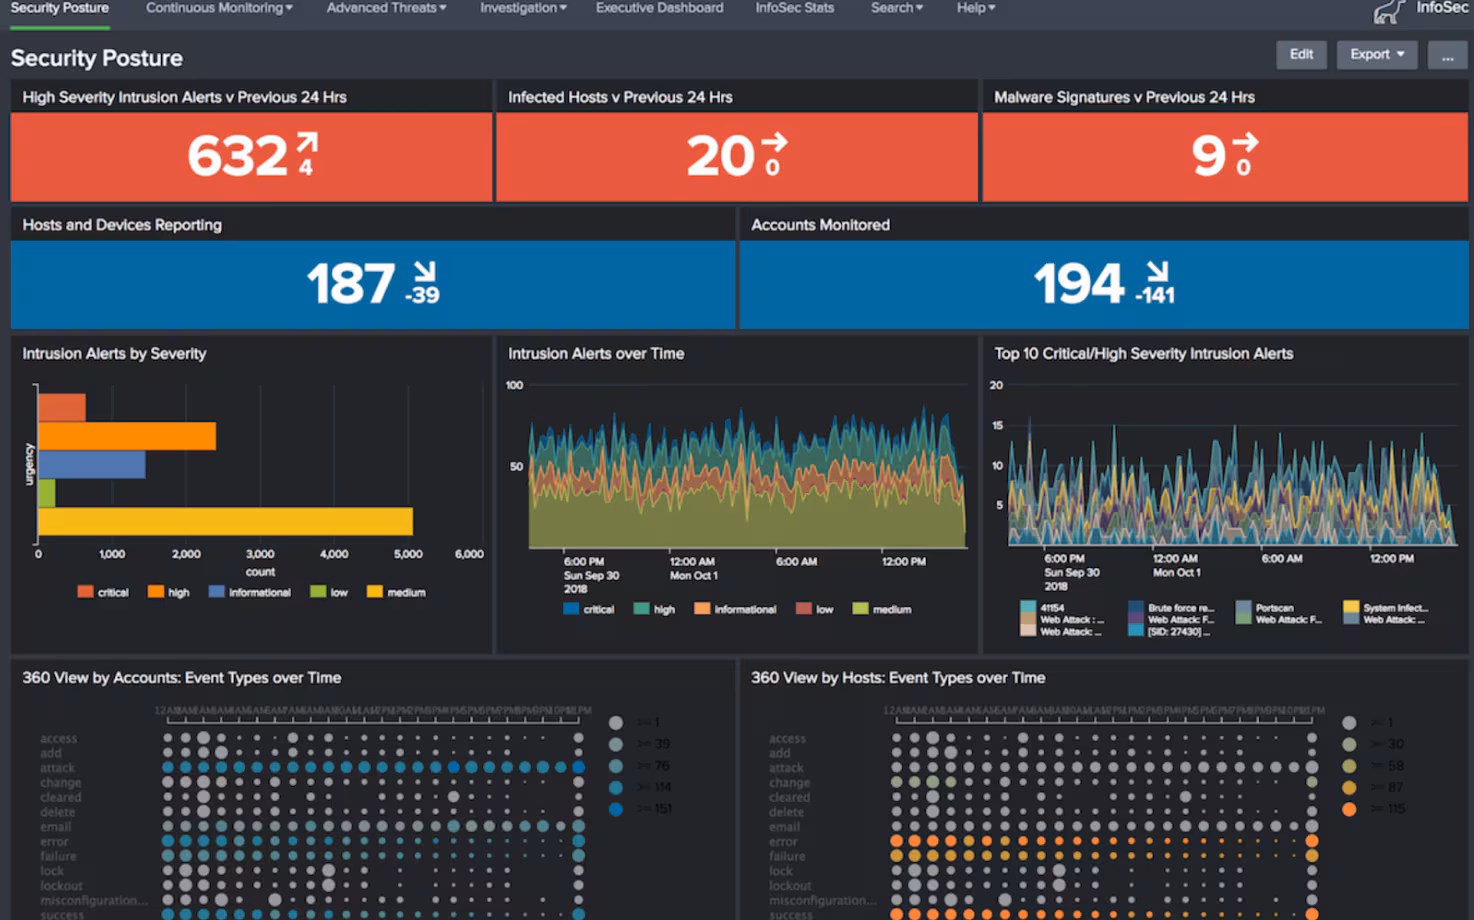Go to the Executive Dashboard tab
The width and height of the screenshot is (1474, 920).
[659, 8]
